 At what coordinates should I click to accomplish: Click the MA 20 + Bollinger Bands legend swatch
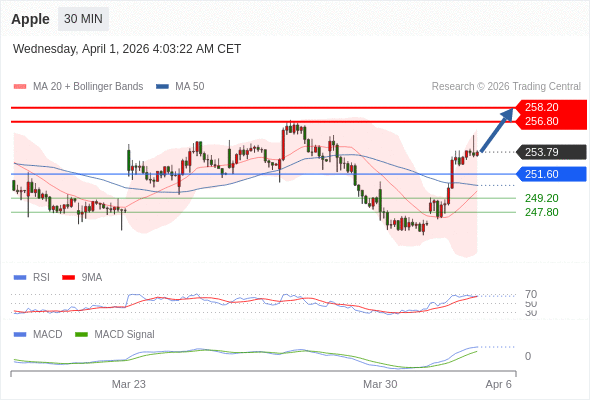pos(20,87)
